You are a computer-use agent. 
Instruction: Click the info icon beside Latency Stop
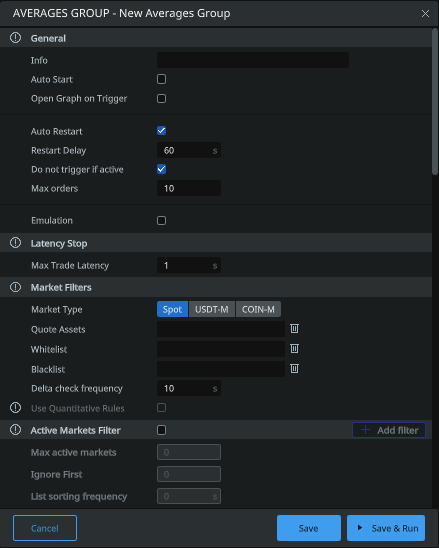pos(15,243)
